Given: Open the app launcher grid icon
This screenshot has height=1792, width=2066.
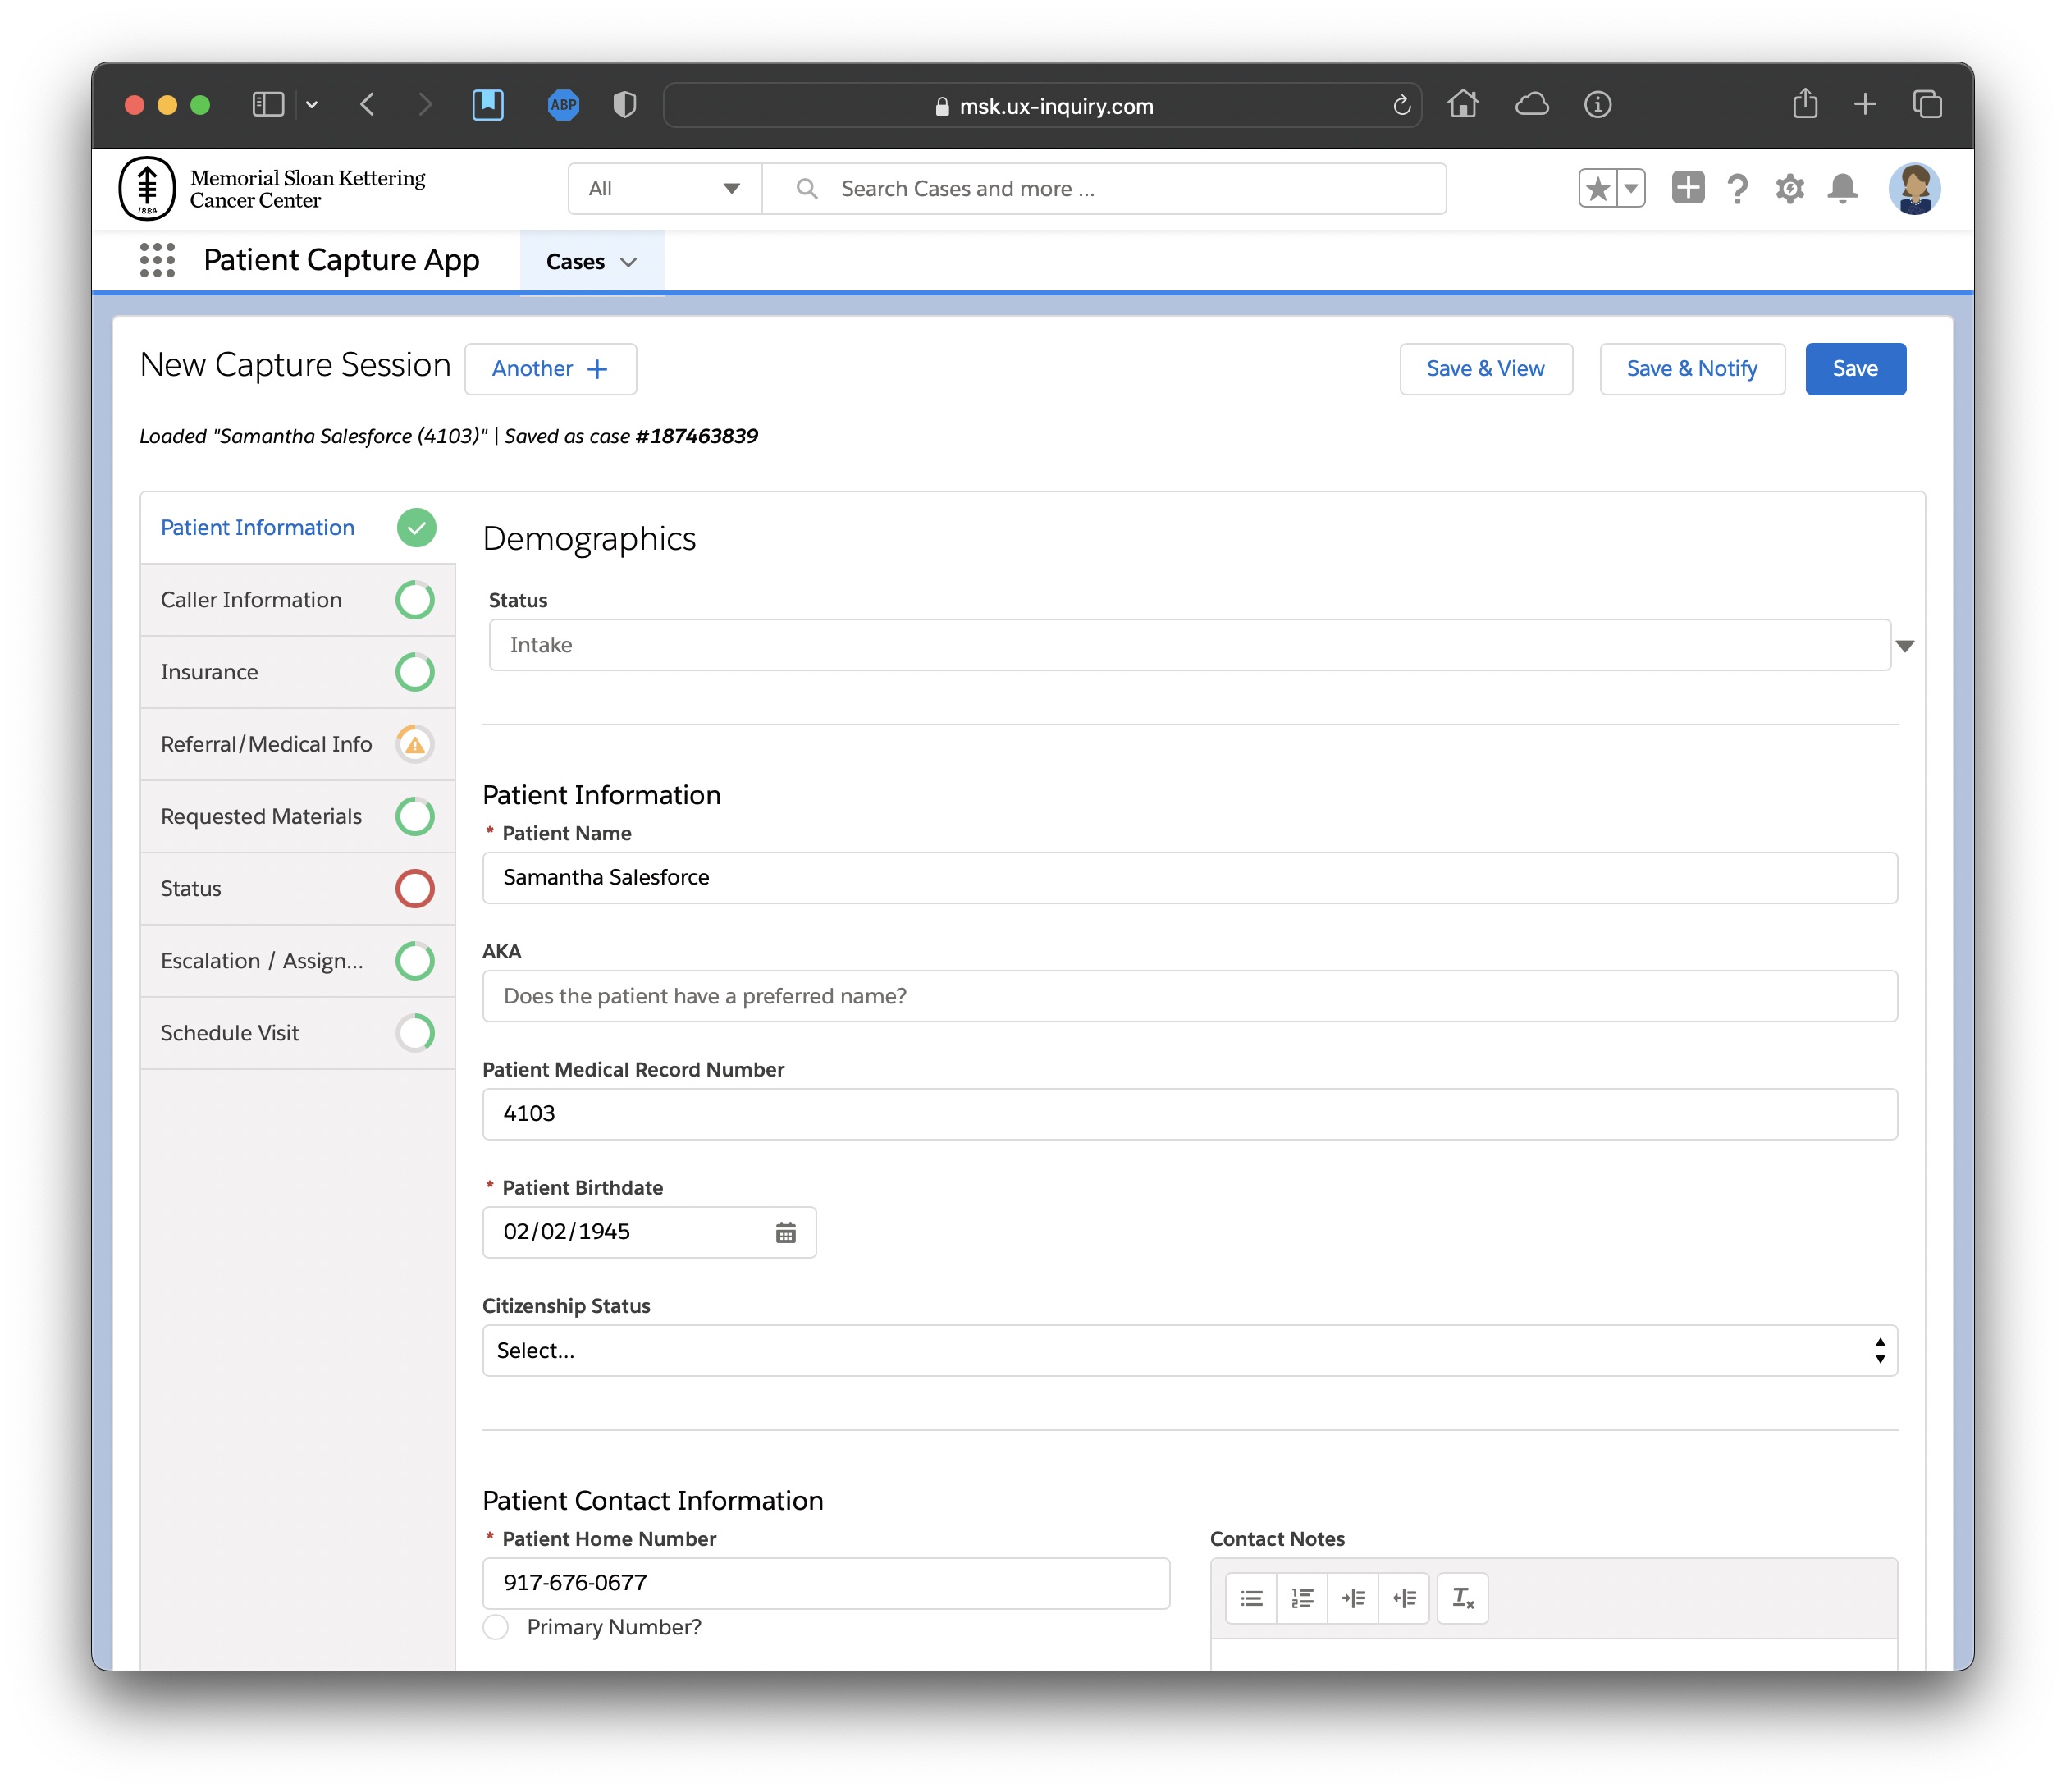Looking at the screenshot, I should [x=157, y=260].
